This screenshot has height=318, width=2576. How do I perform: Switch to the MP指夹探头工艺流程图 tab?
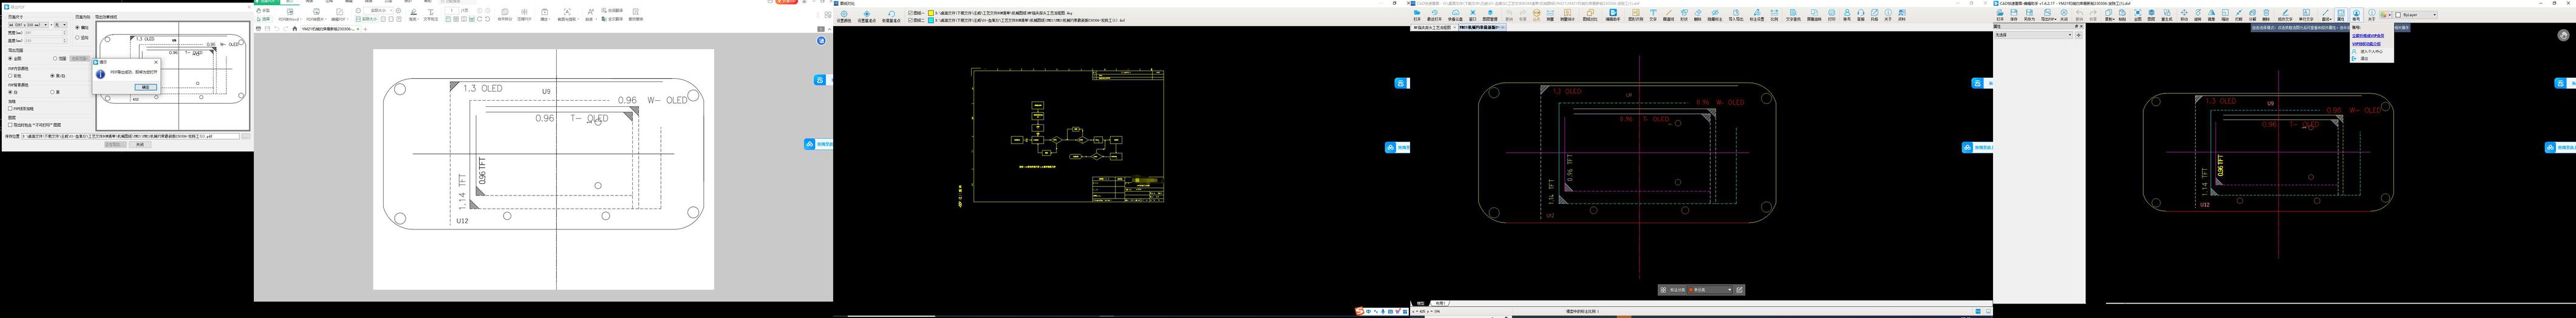(1433, 27)
